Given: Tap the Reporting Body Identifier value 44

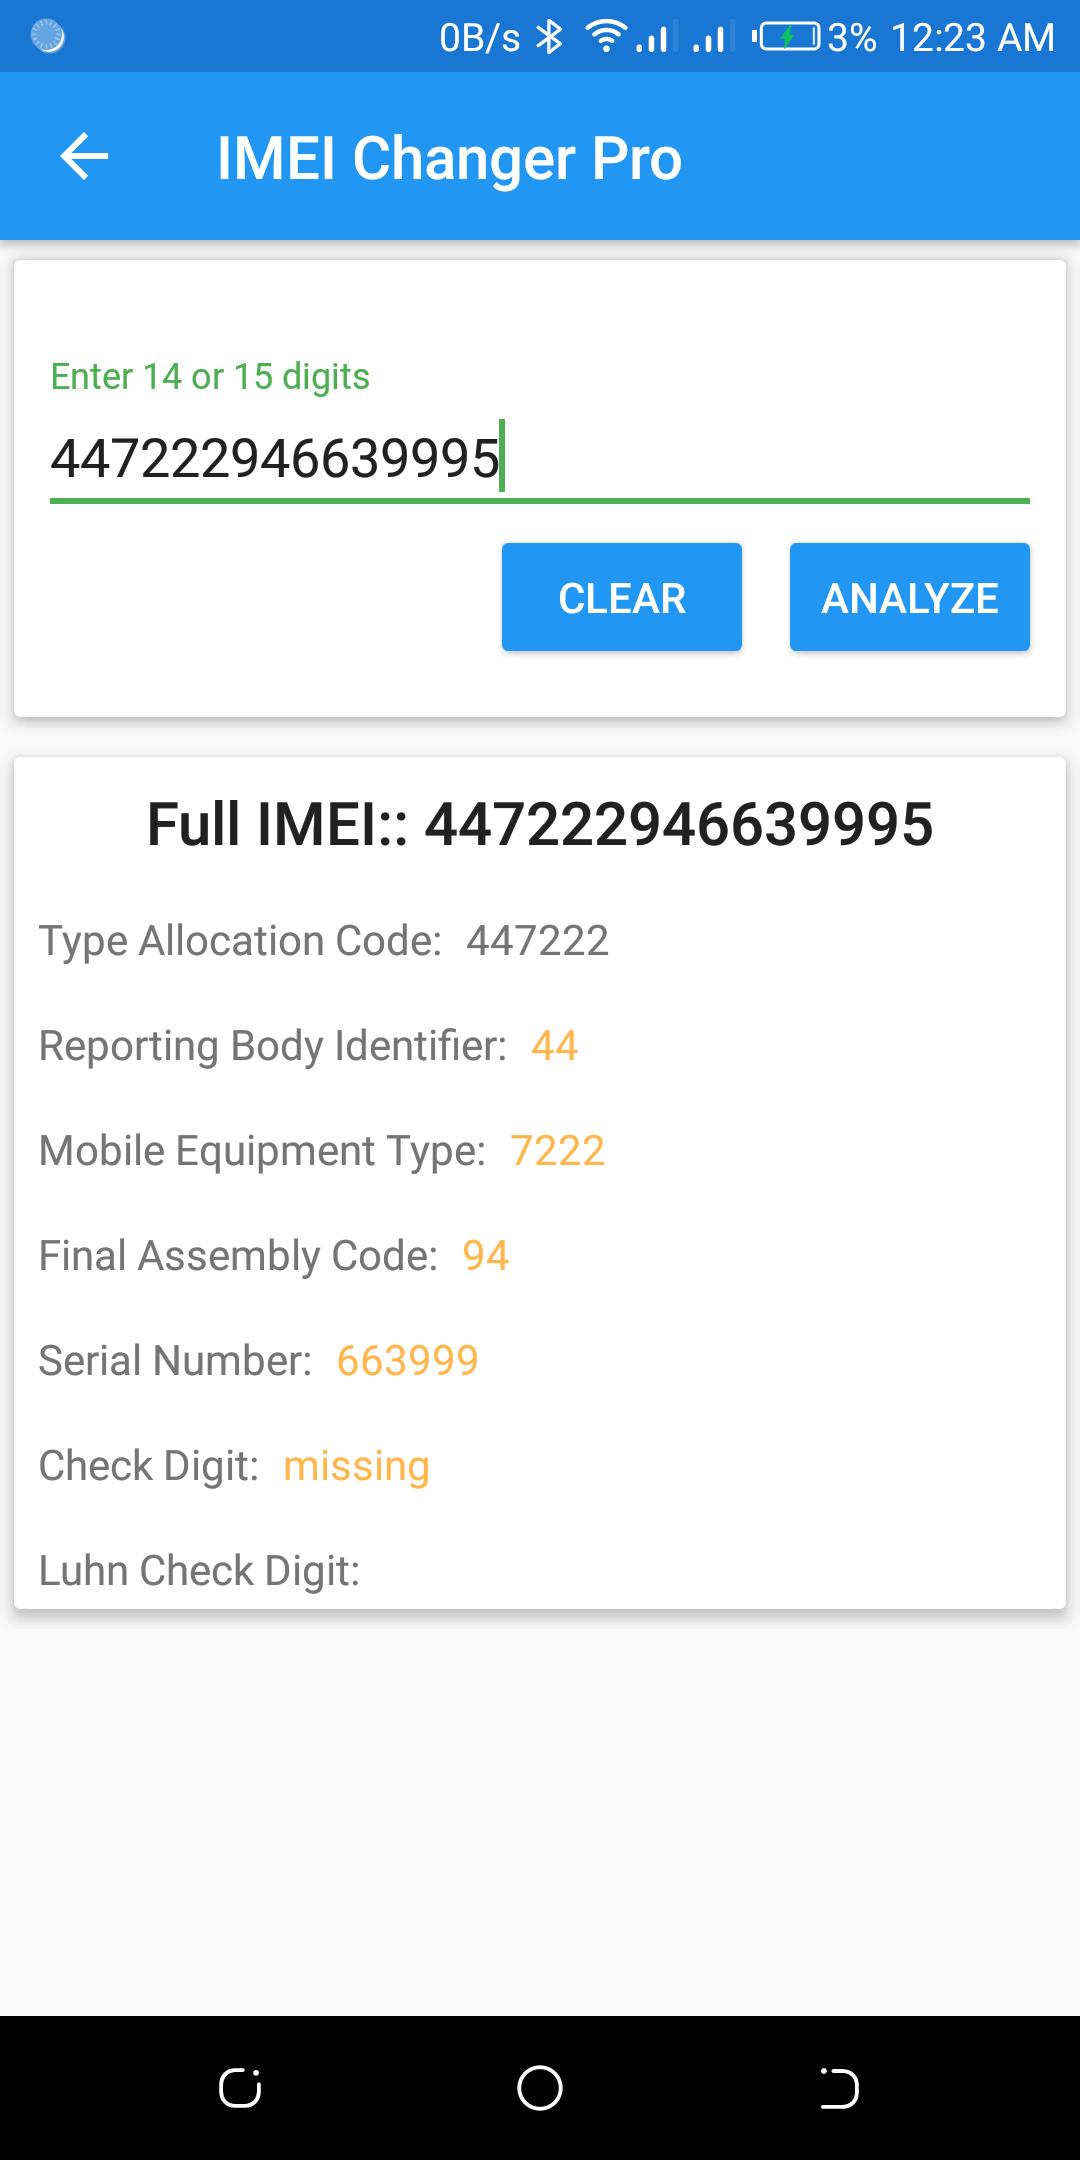Looking at the screenshot, I should click(x=554, y=1046).
